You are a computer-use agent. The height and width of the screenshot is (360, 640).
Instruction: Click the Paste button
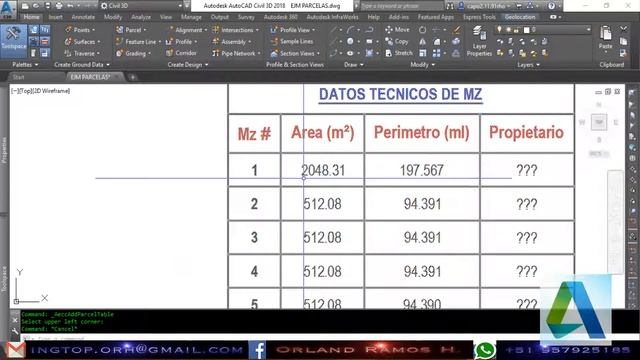click(x=606, y=39)
